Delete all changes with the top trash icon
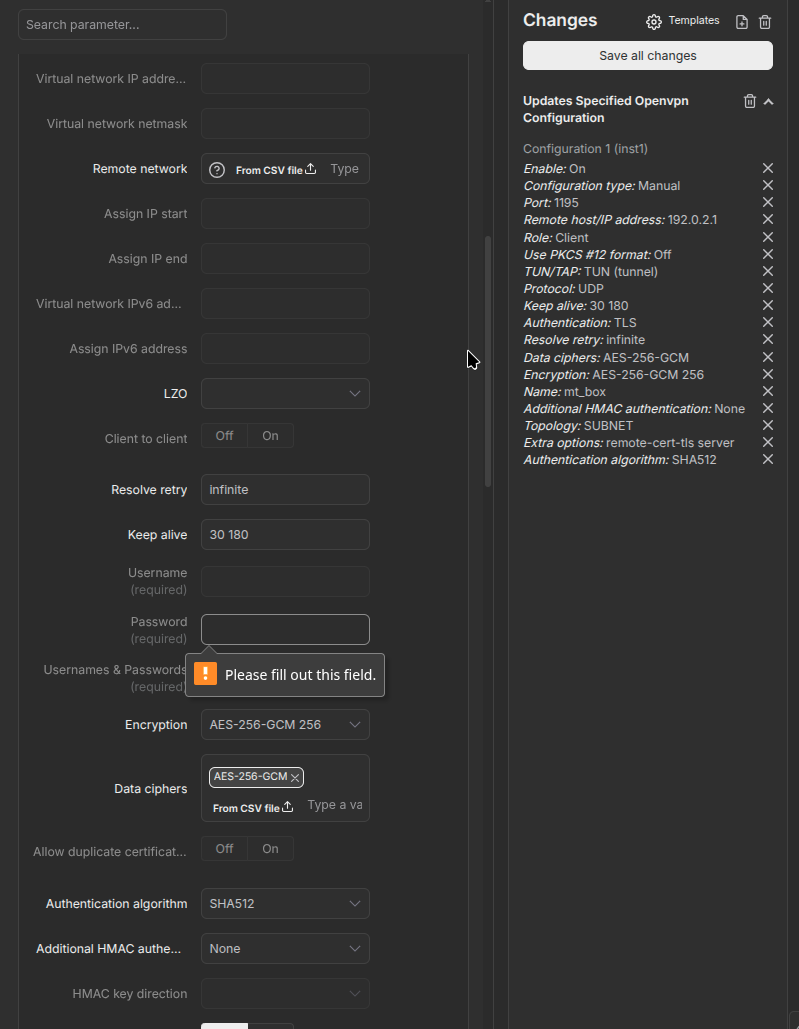The width and height of the screenshot is (799, 1029). 765,22
